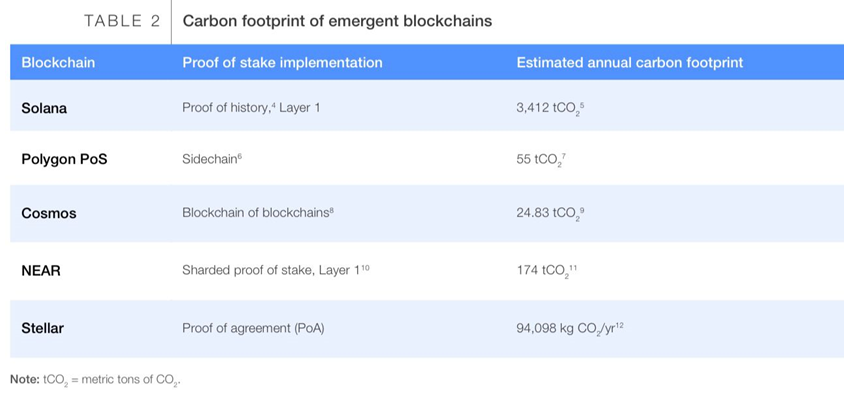Select the Proof of agreement (PoA) cell
Viewport: 854px width, 395px height.
[253, 329]
